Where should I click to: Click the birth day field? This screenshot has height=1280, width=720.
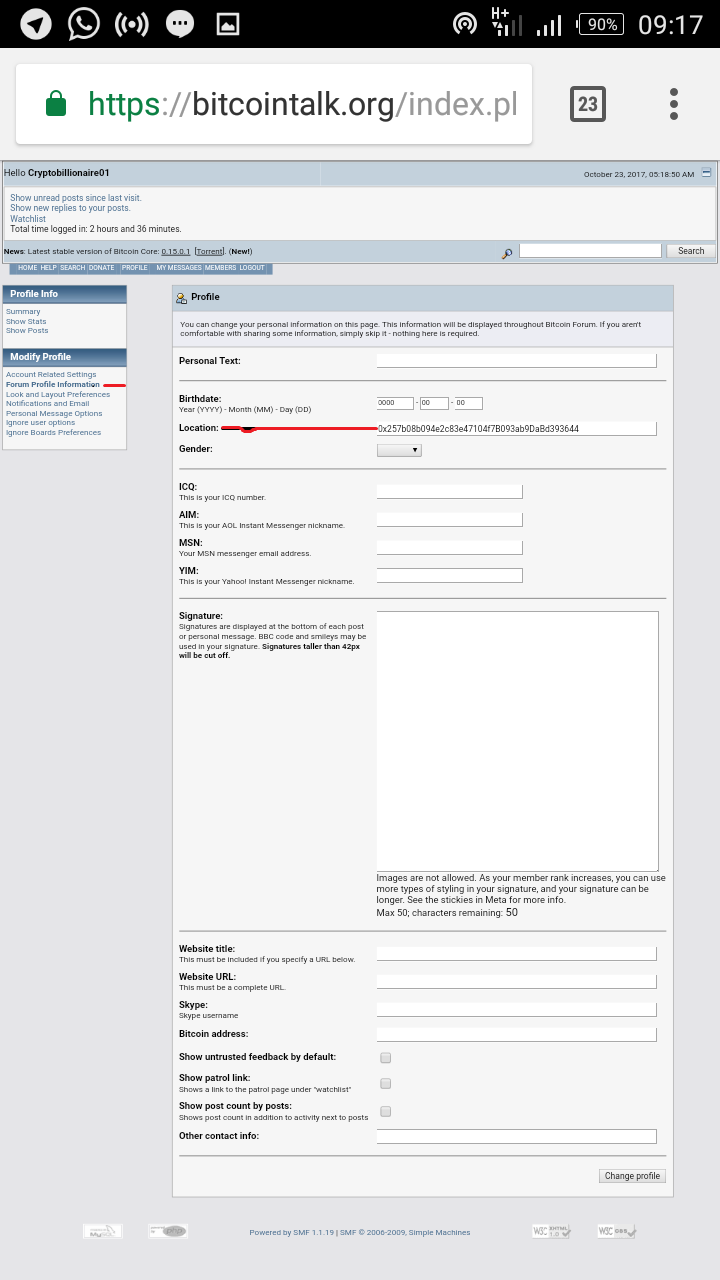469,403
